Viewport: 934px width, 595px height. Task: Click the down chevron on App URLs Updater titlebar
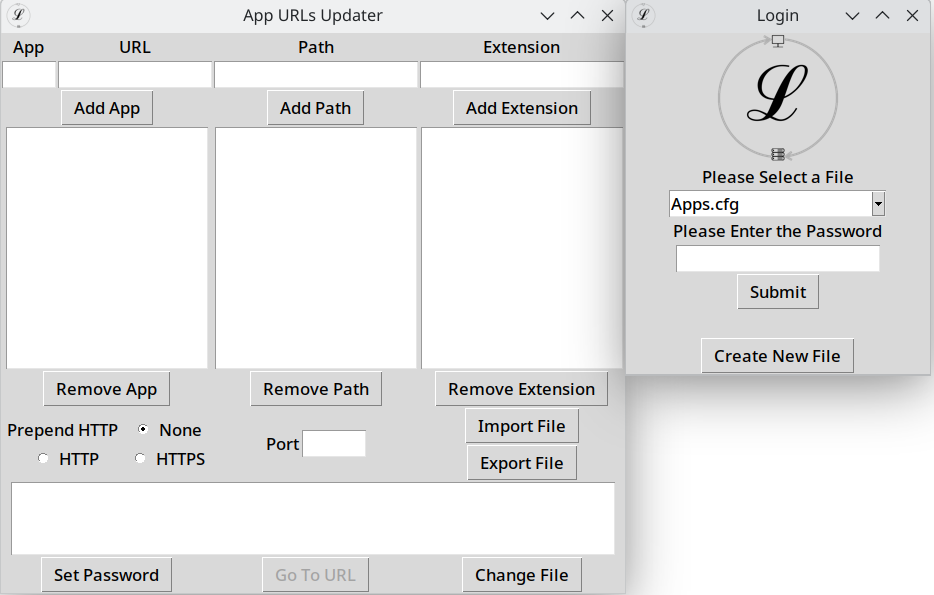(x=547, y=15)
